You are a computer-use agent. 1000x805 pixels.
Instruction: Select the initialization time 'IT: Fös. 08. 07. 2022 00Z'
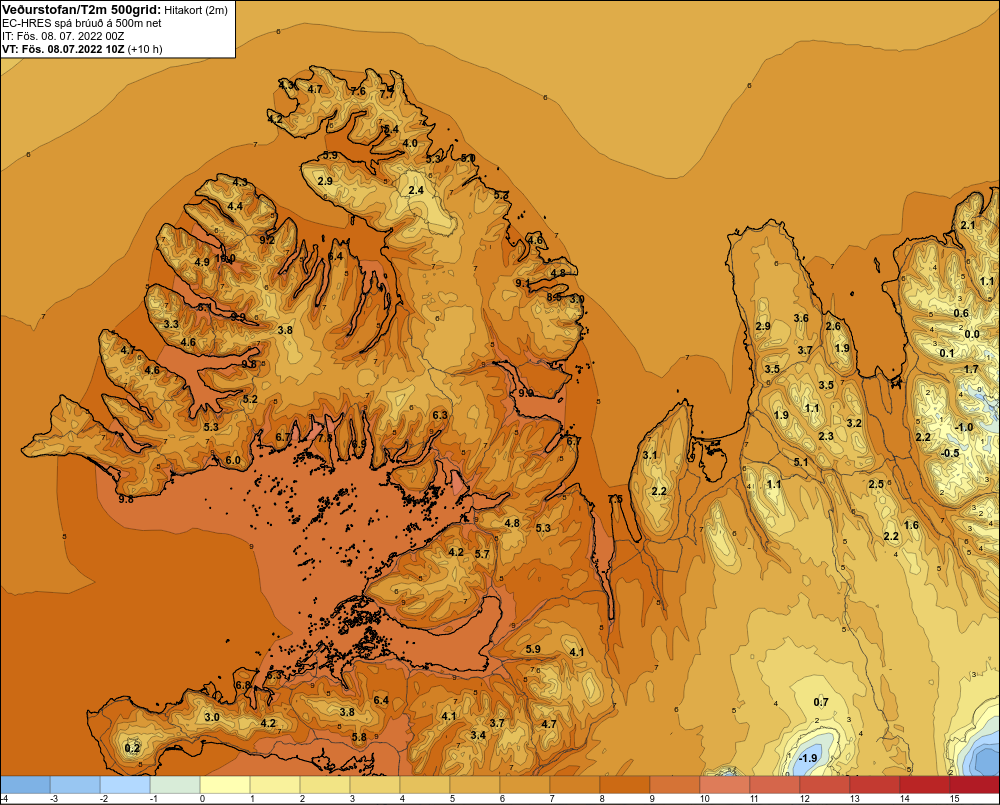click(x=63, y=36)
